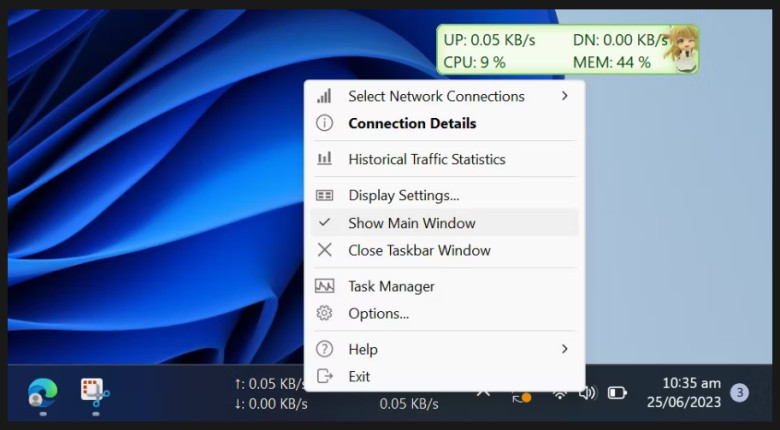
Task: Click the question mark Help icon
Action: point(324,349)
